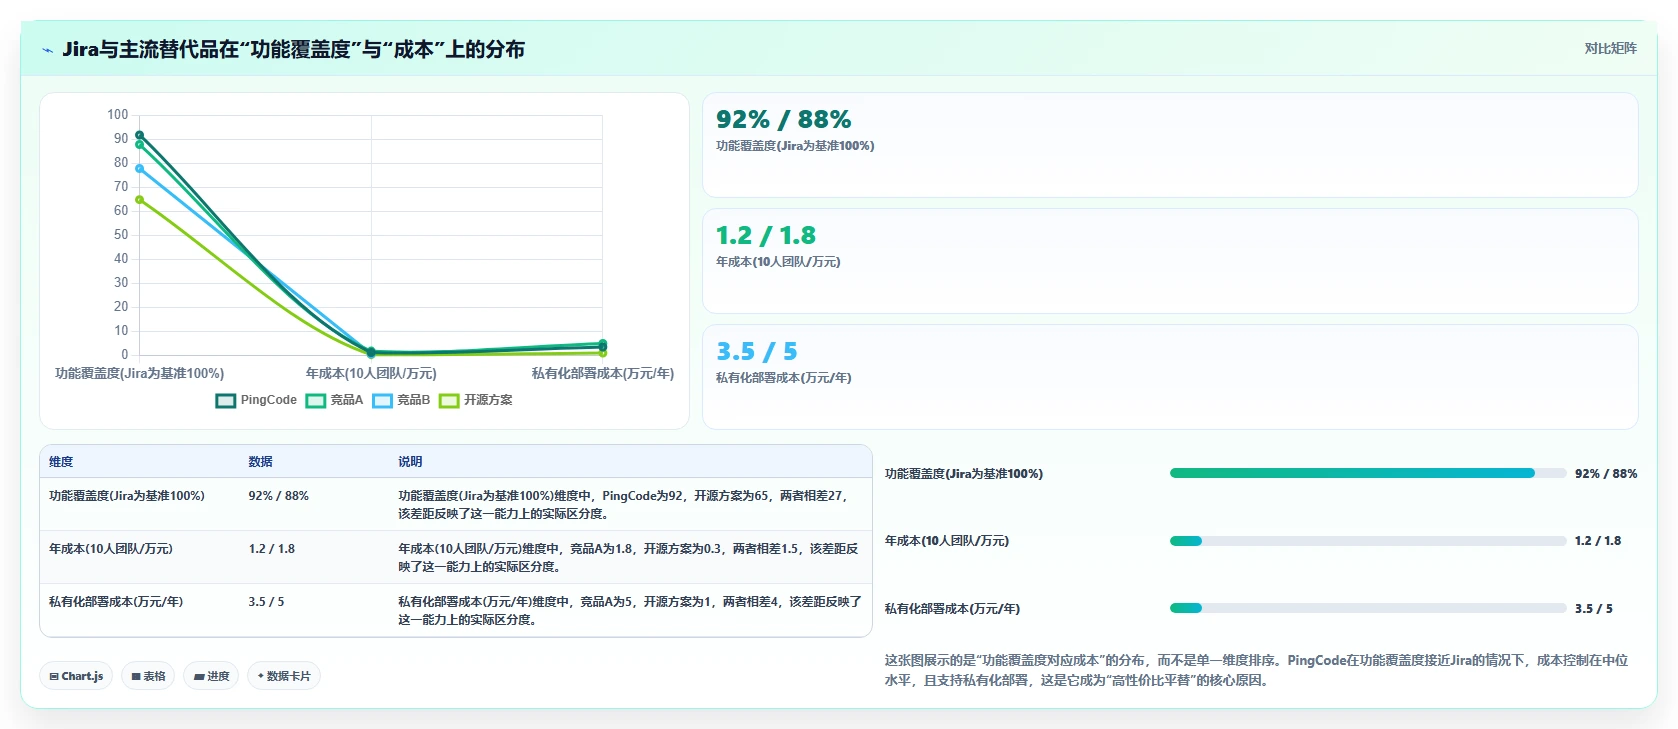Screen dimensions: 1678x729
Task: Toggle the 竞品A series in the chart legend
Action: [x=334, y=400]
